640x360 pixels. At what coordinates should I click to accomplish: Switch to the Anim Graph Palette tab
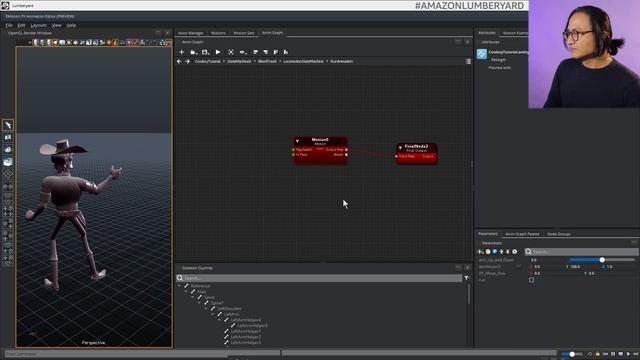[522, 234]
